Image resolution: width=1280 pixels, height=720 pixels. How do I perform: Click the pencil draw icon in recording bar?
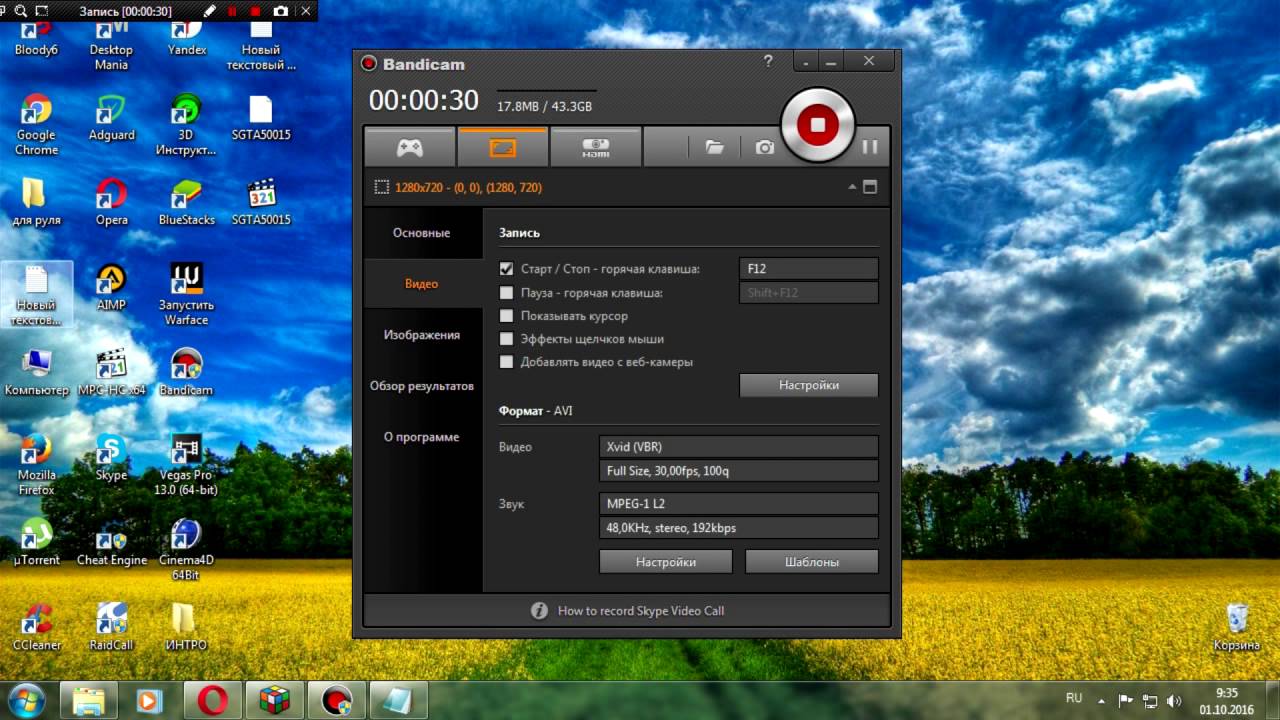(210, 11)
